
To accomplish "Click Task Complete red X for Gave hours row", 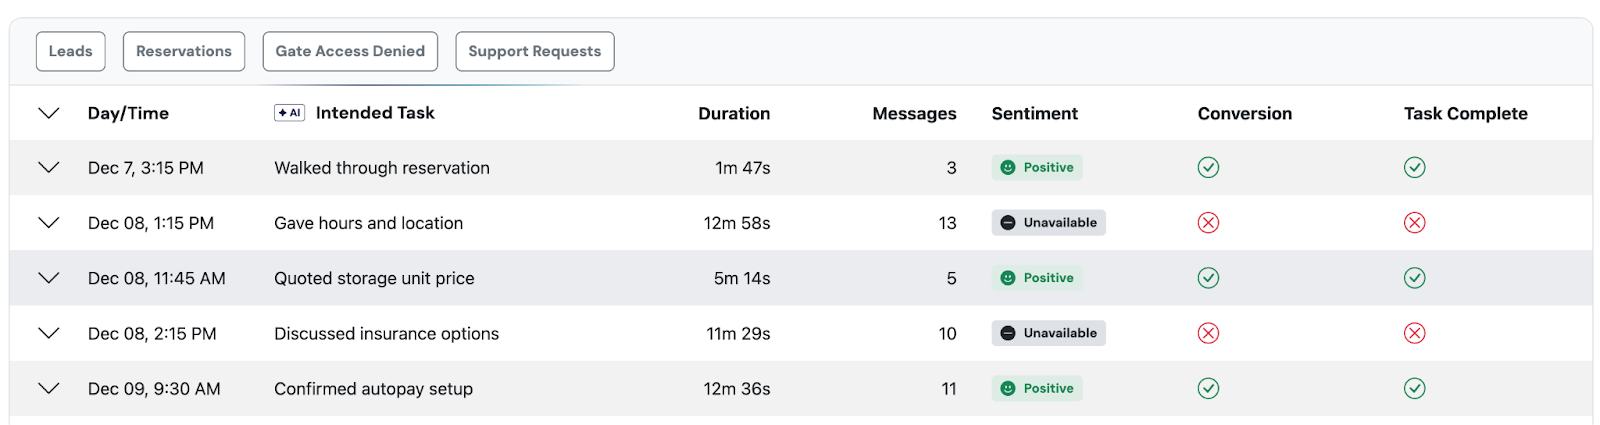I will click(1414, 223).
